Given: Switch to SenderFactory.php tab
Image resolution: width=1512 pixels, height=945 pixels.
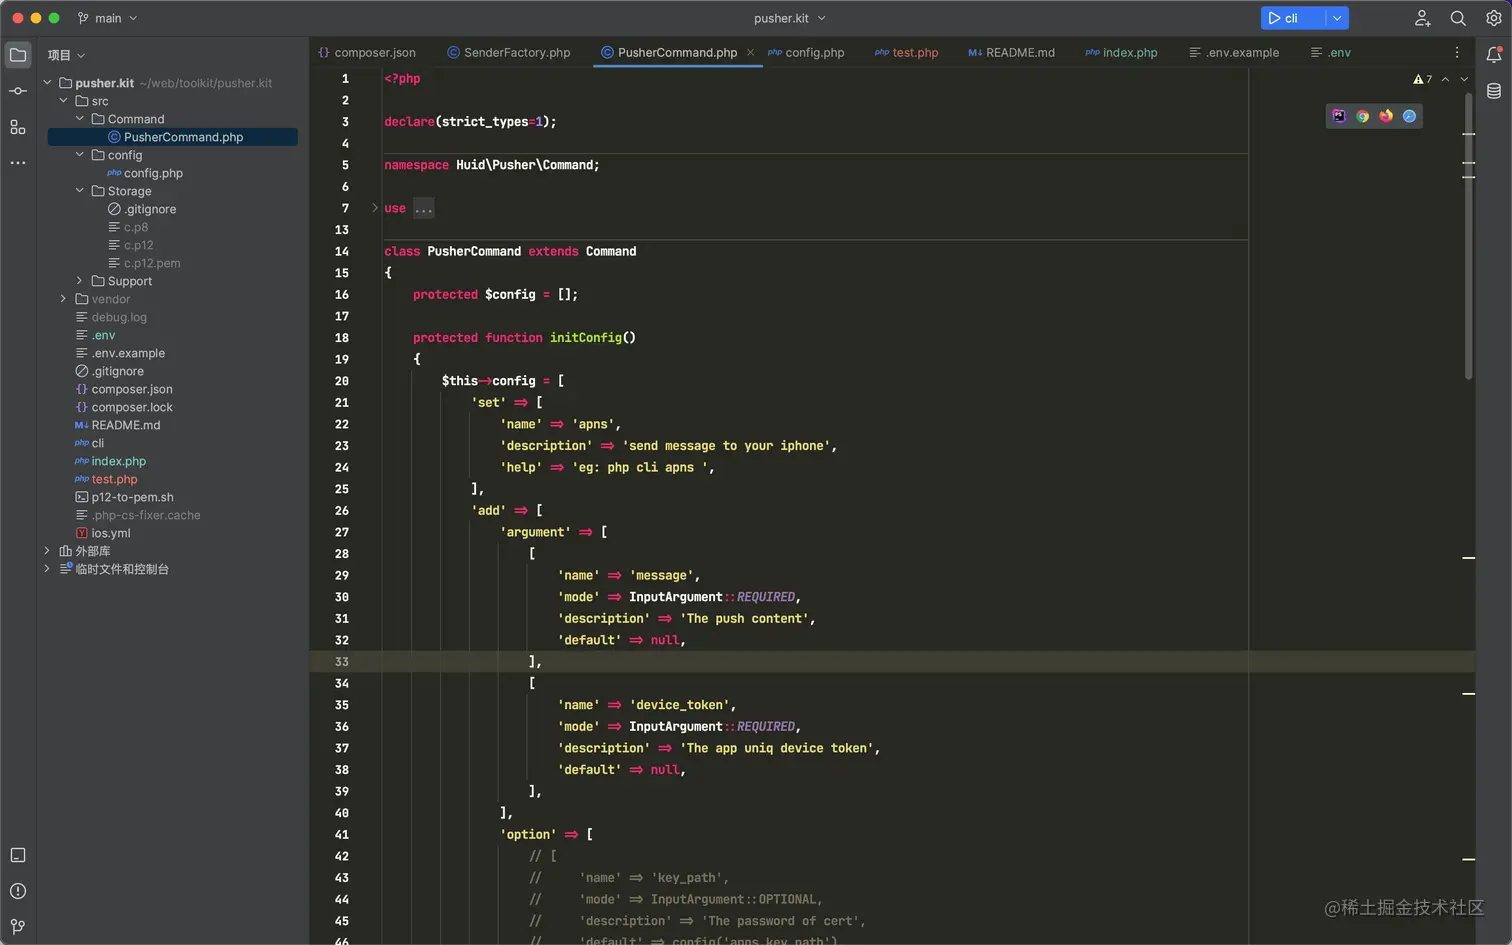Looking at the screenshot, I should pos(508,52).
